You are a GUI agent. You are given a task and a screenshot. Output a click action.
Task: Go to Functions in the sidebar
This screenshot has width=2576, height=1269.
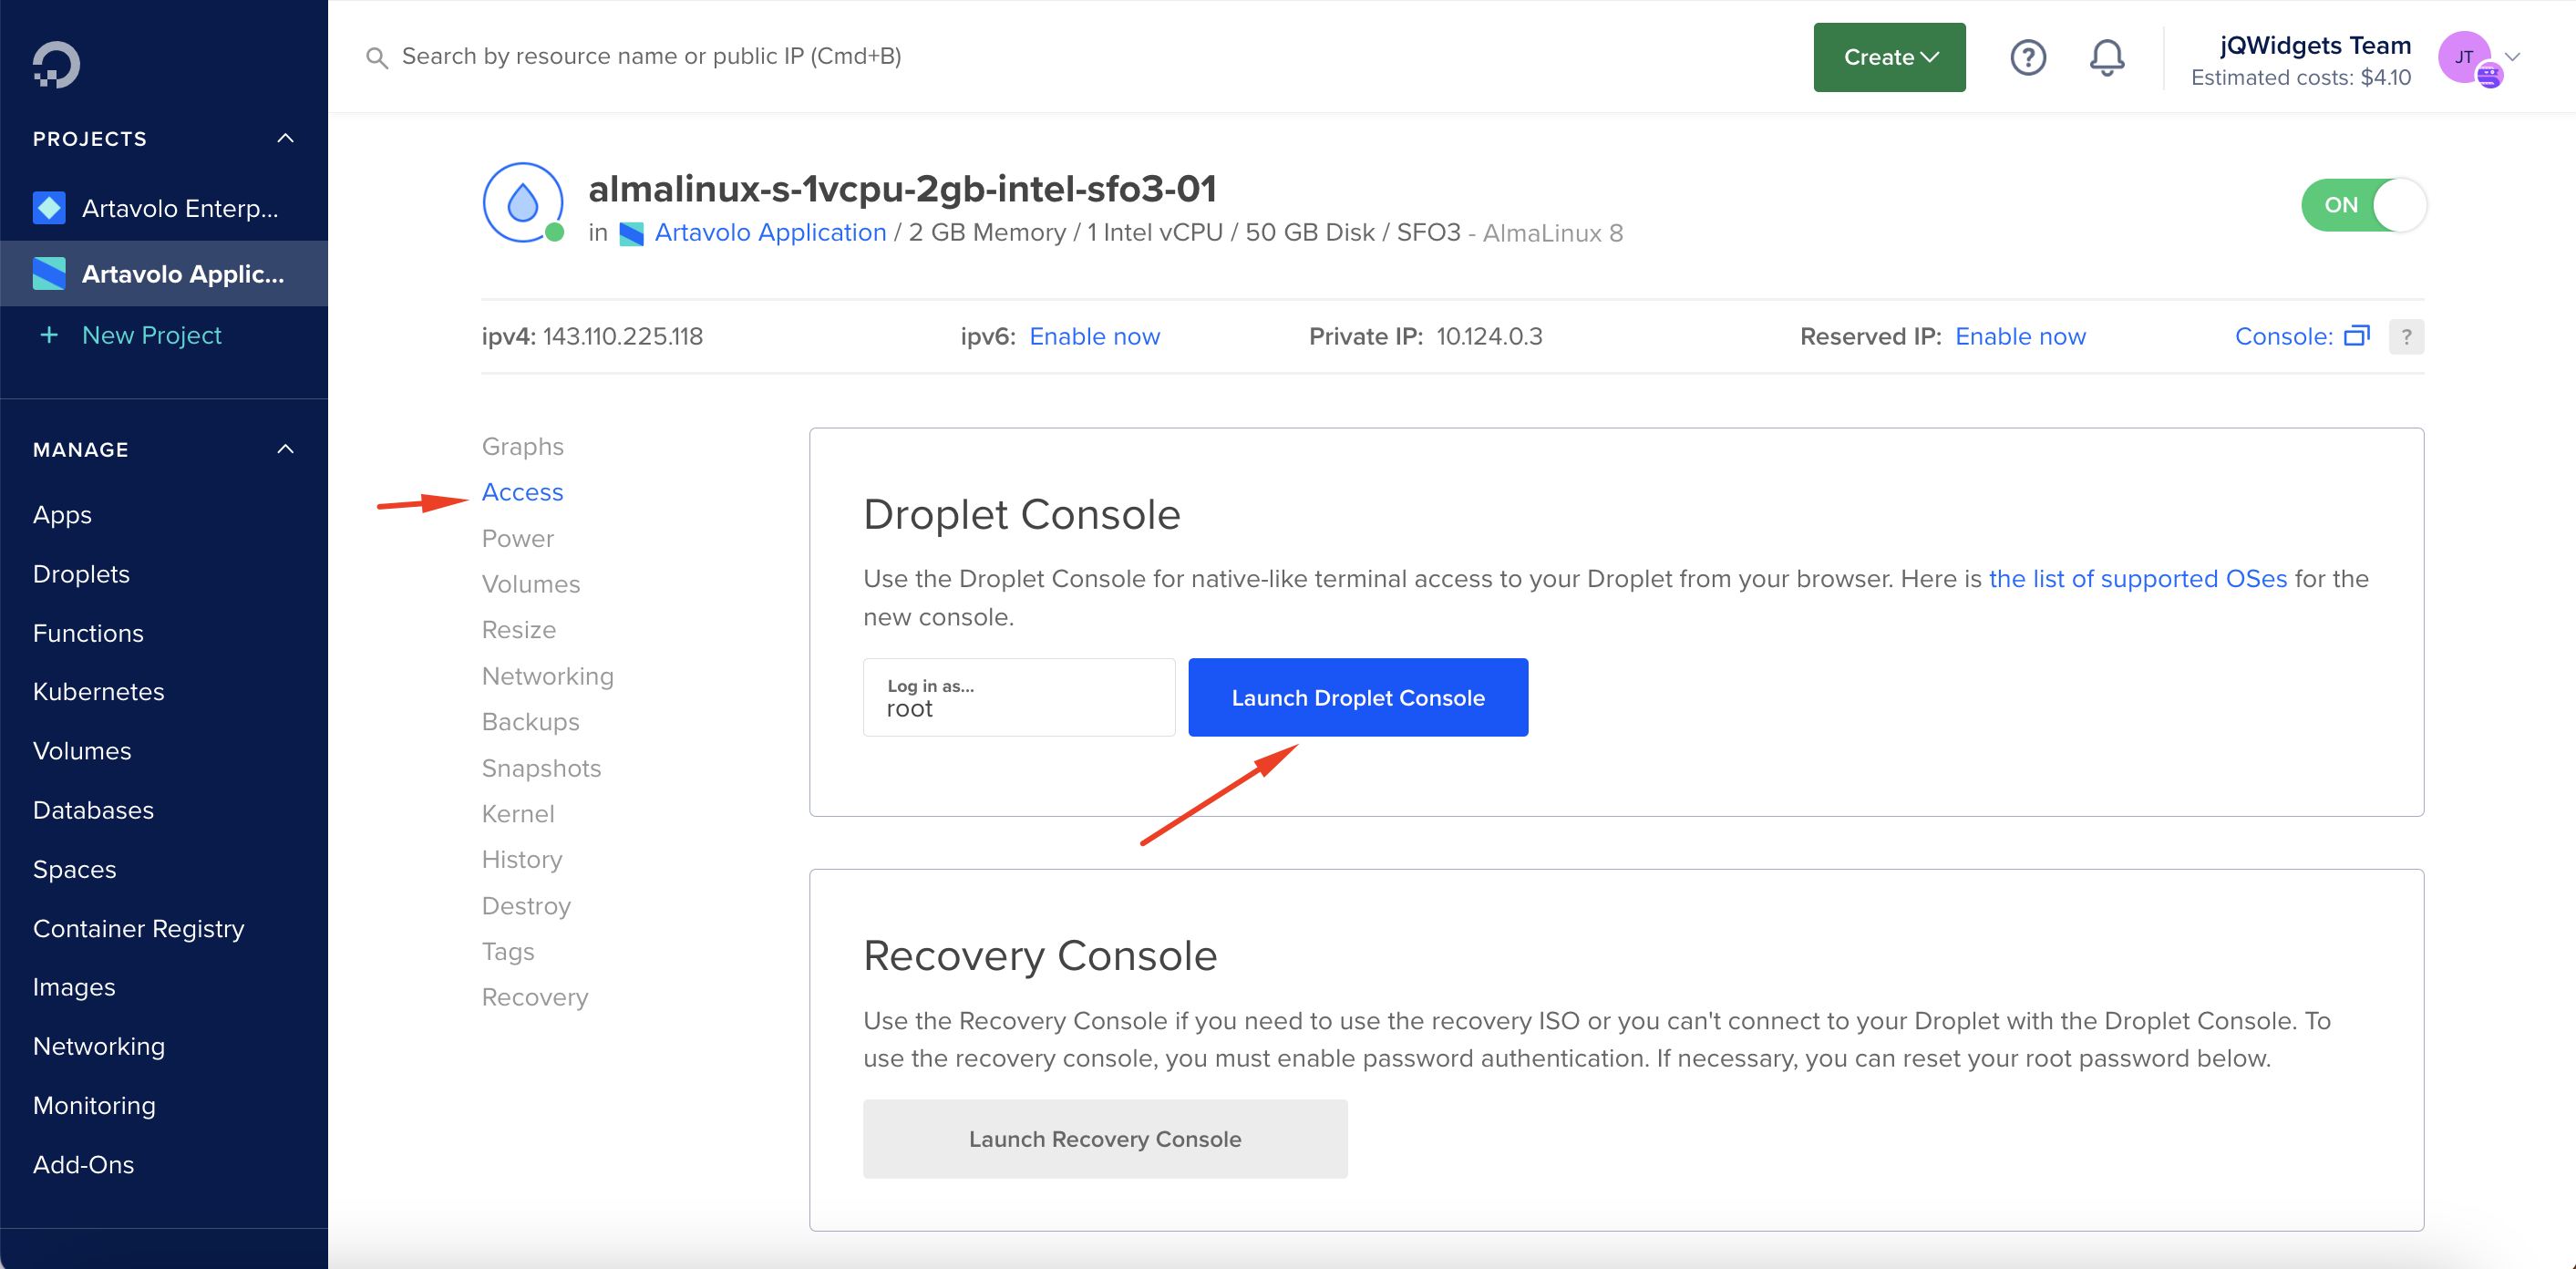coord(88,633)
